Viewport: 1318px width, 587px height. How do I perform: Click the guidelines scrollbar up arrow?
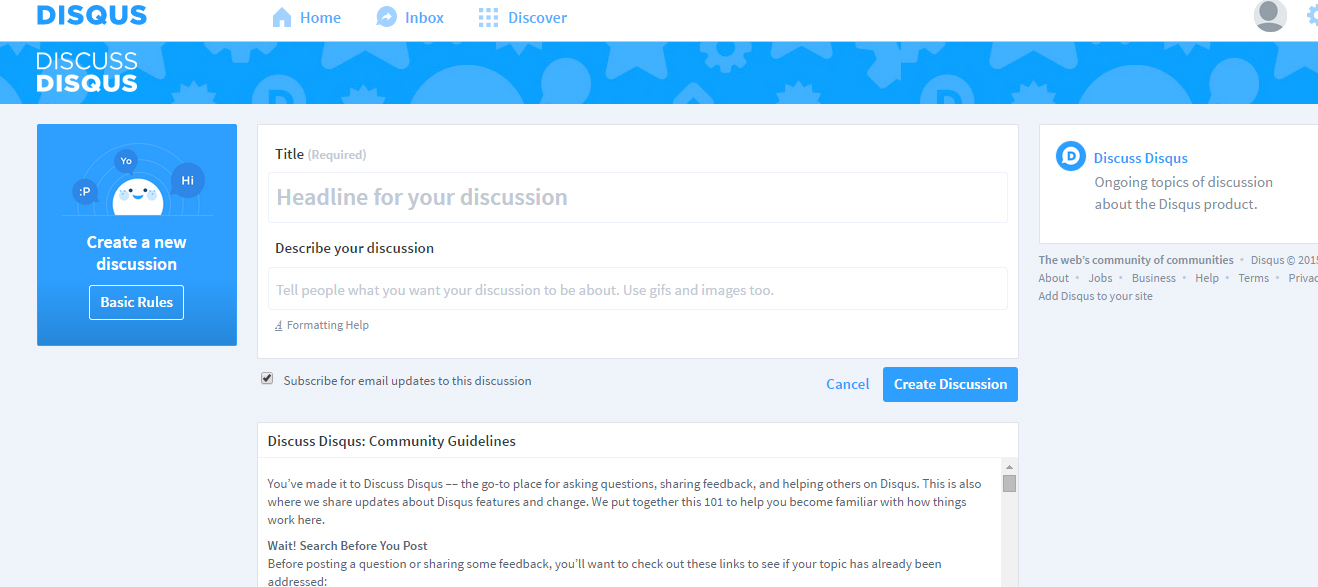pos(1009,467)
